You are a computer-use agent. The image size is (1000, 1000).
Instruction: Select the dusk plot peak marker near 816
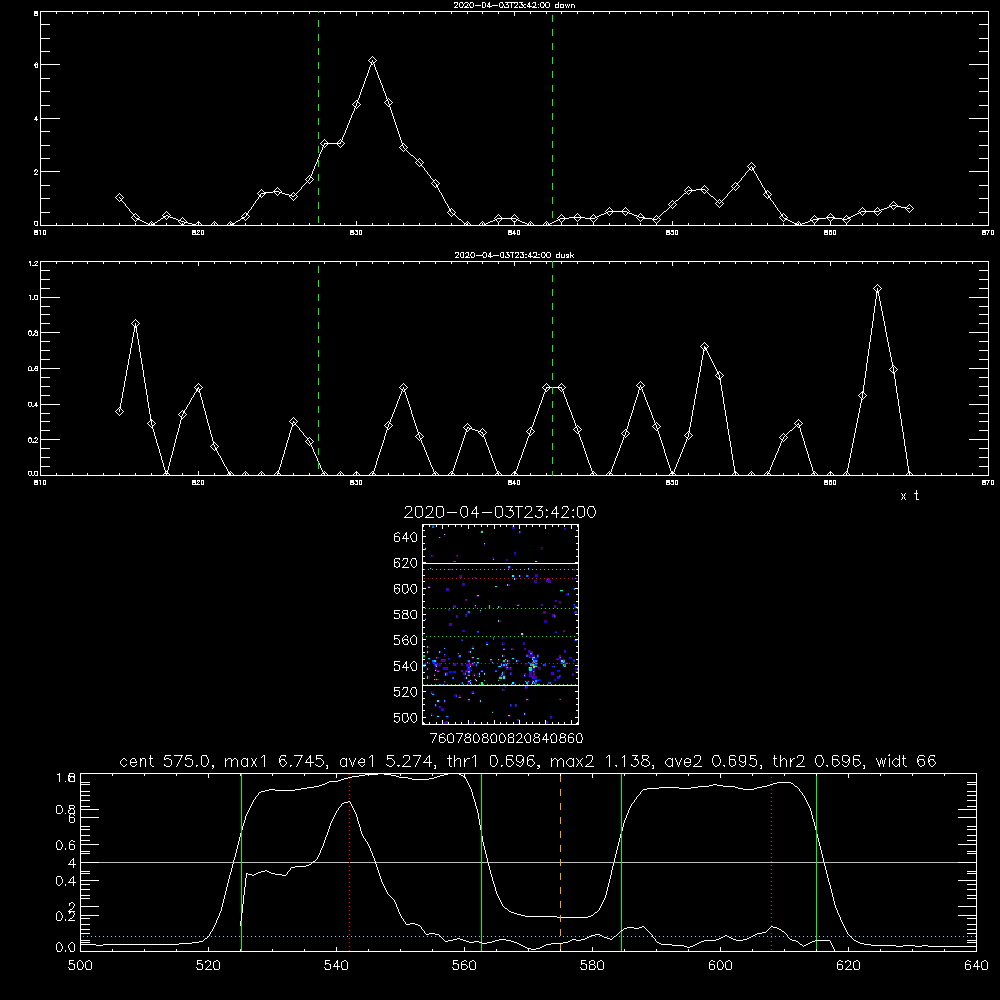click(135, 323)
